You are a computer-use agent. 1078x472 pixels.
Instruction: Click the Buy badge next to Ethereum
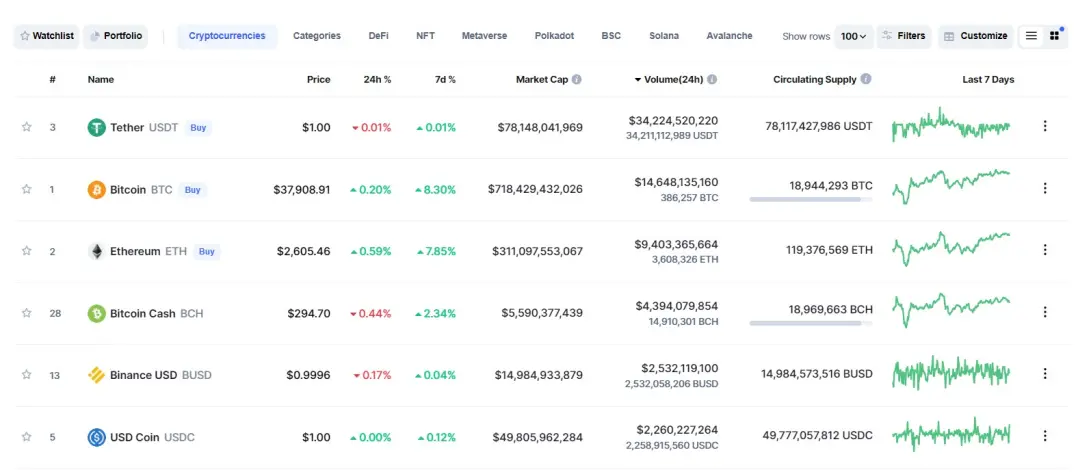207,251
